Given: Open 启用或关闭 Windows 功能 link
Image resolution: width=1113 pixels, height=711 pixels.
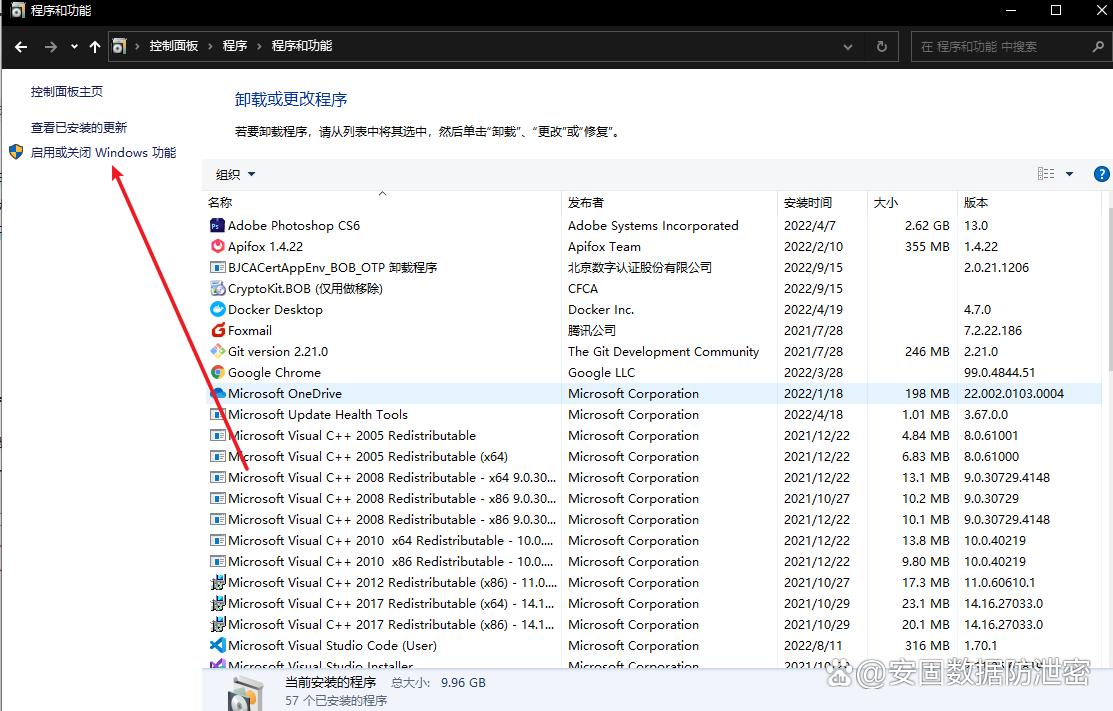Looking at the screenshot, I should coord(103,153).
